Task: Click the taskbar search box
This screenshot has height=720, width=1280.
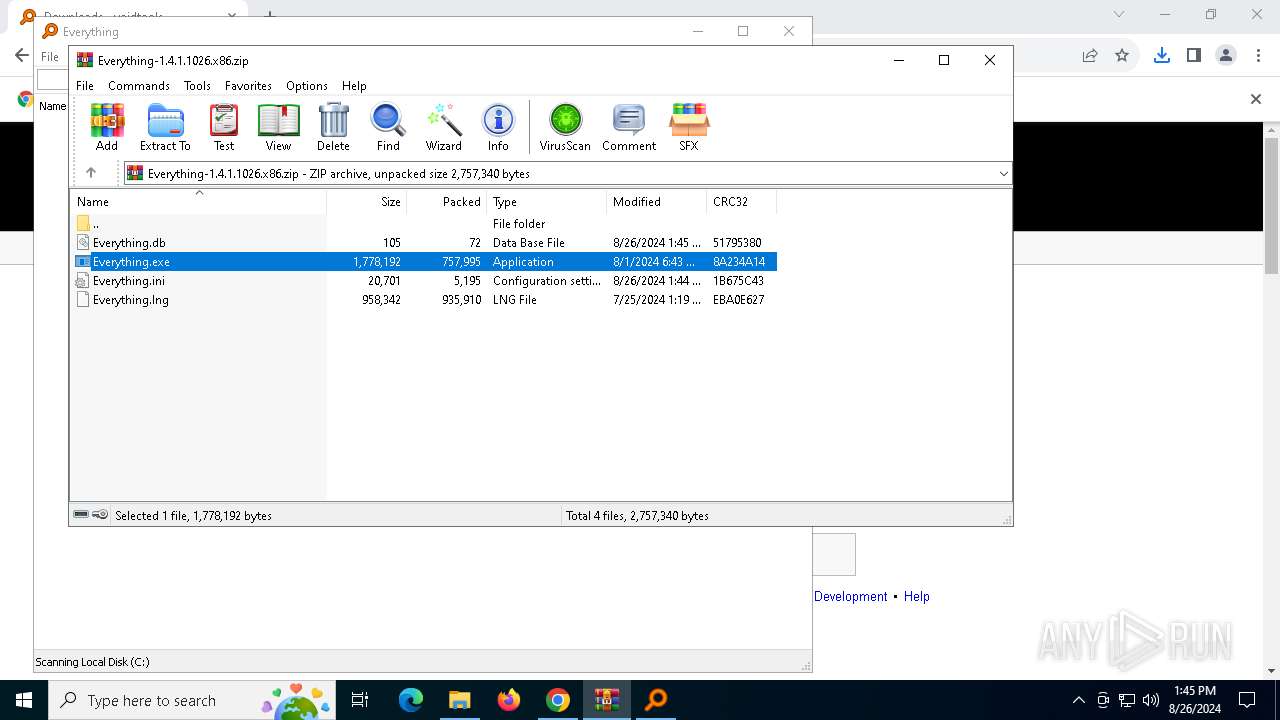Action: pyautogui.click(x=193, y=700)
